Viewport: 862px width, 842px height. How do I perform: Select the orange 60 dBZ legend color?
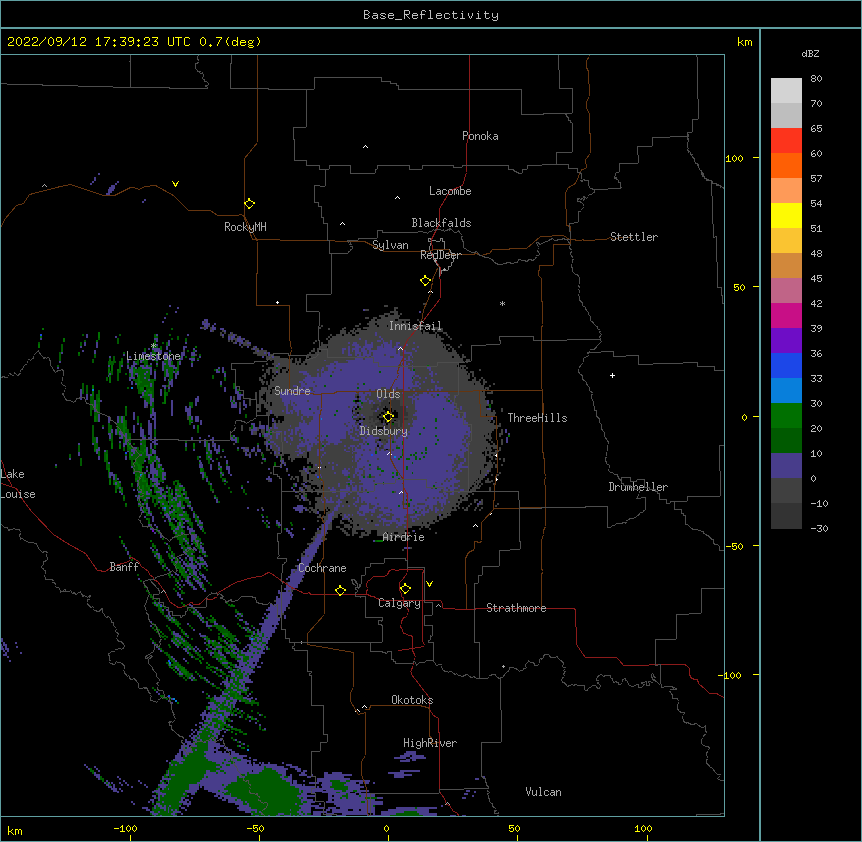pyautogui.click(x=786, y=165)
